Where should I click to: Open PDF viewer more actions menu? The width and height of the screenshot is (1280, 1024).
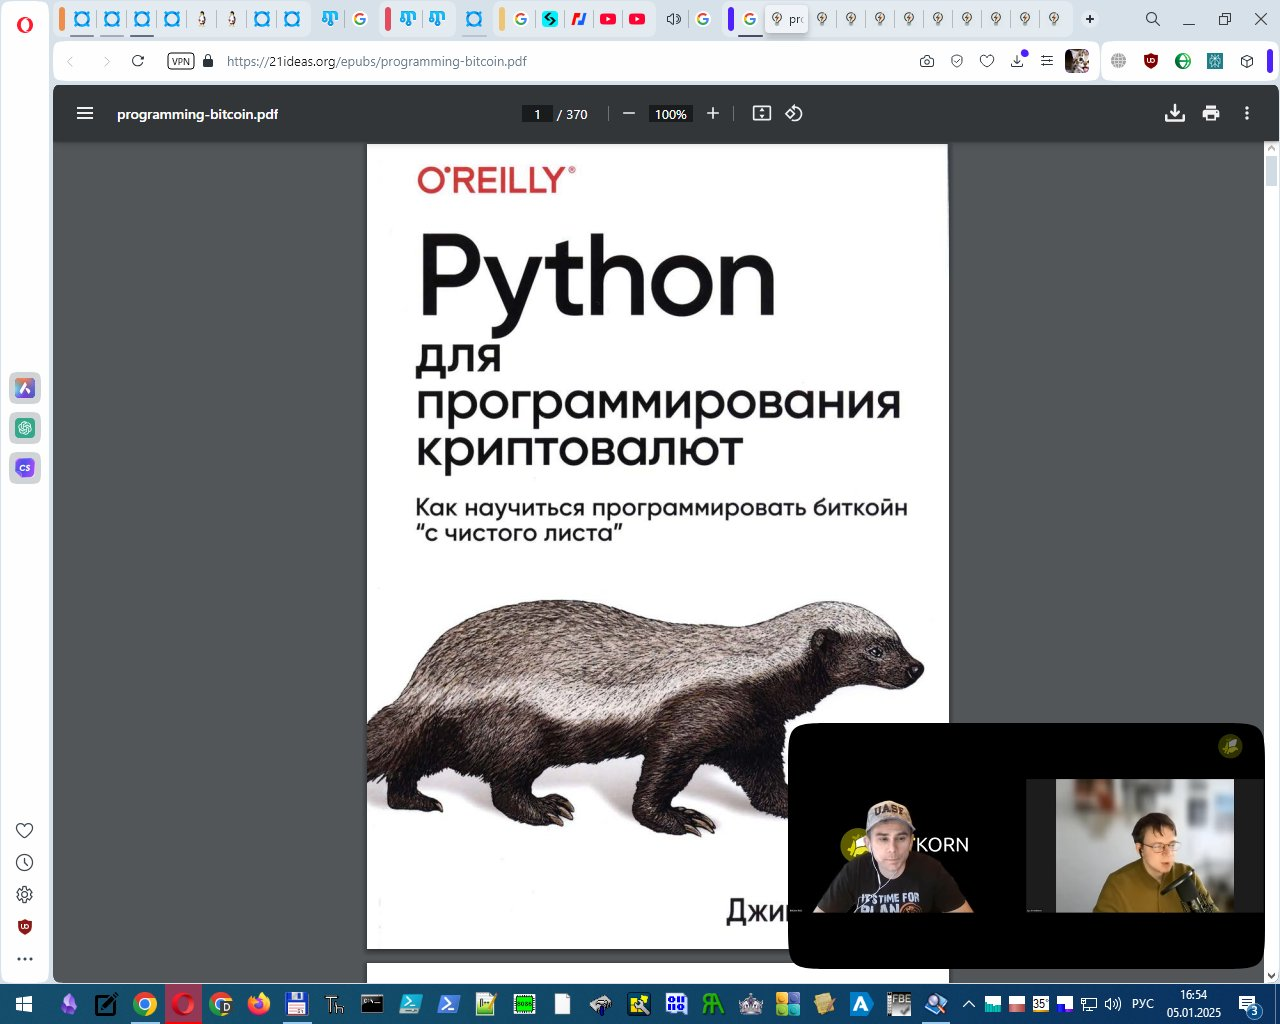[x=1247, y=114]
